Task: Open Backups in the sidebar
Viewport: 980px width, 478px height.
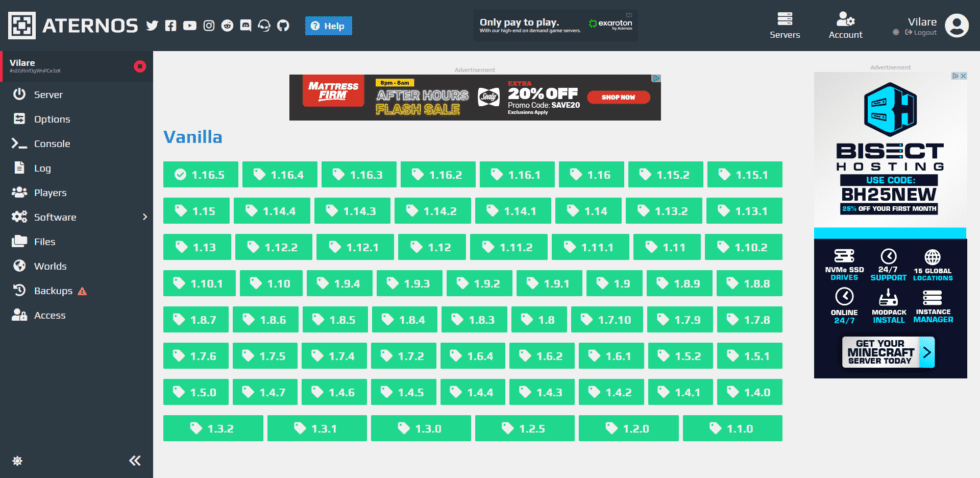Action: (76, 291)
